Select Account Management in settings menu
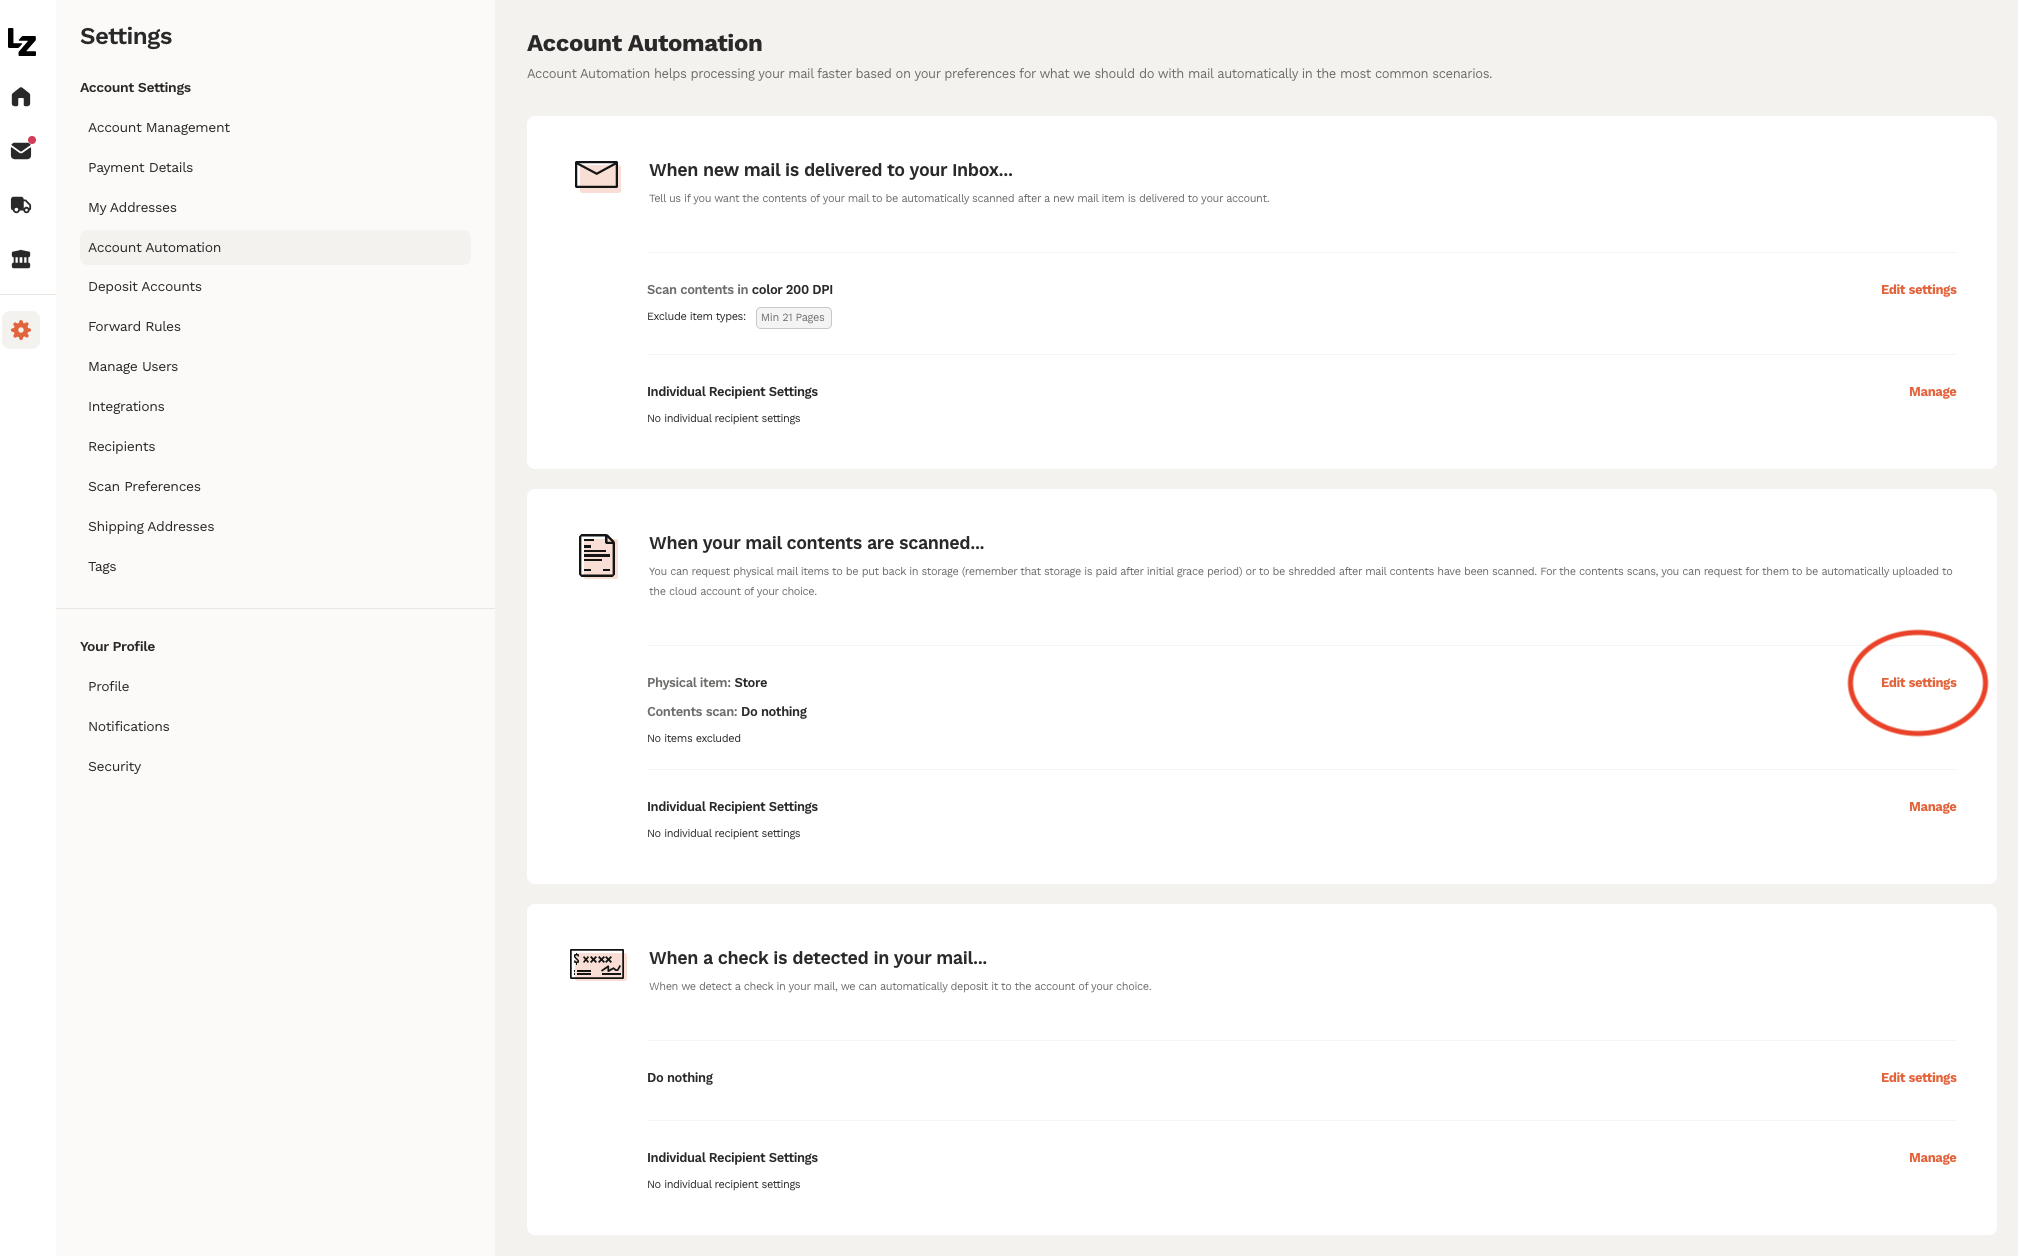 click(158, 127)
